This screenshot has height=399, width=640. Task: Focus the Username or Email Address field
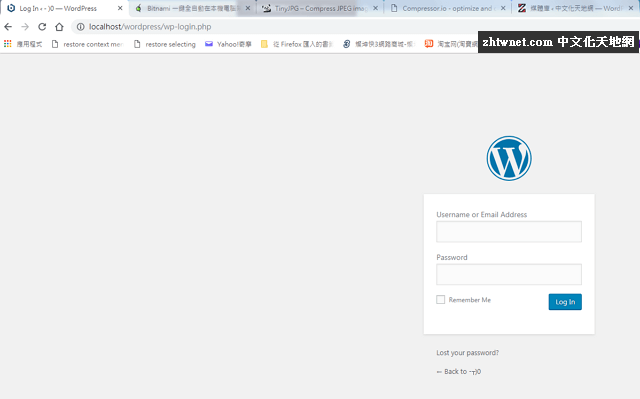click(x=509, y=232)
